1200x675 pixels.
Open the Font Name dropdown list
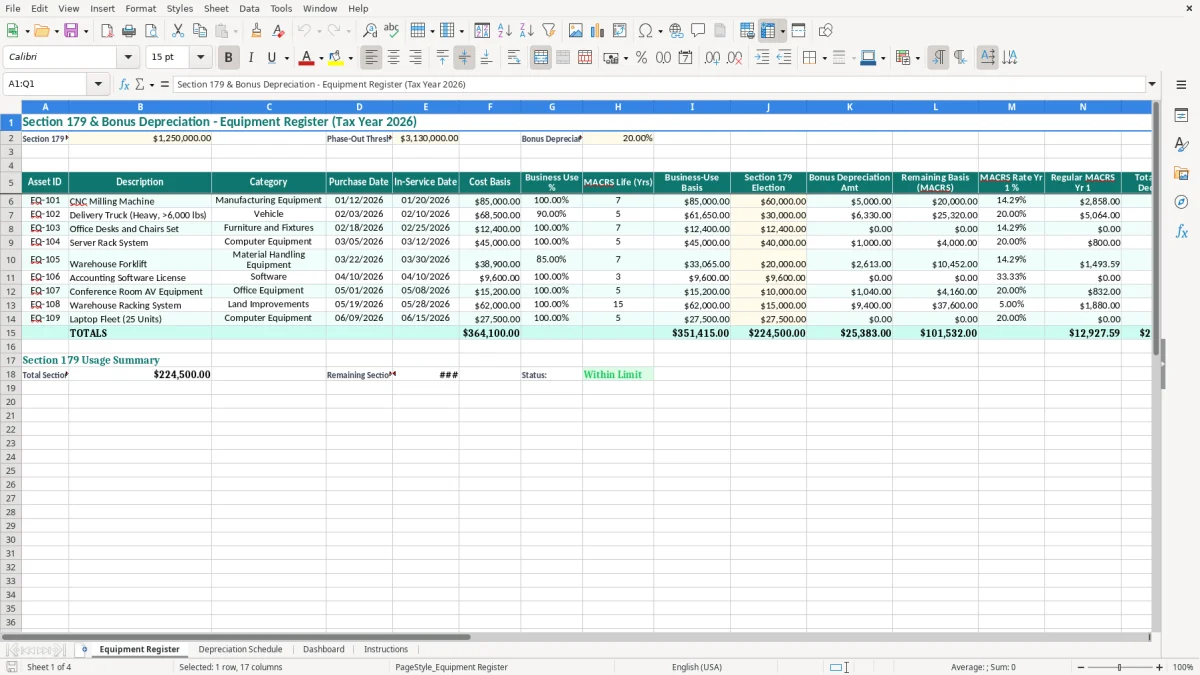pos(128,58)
